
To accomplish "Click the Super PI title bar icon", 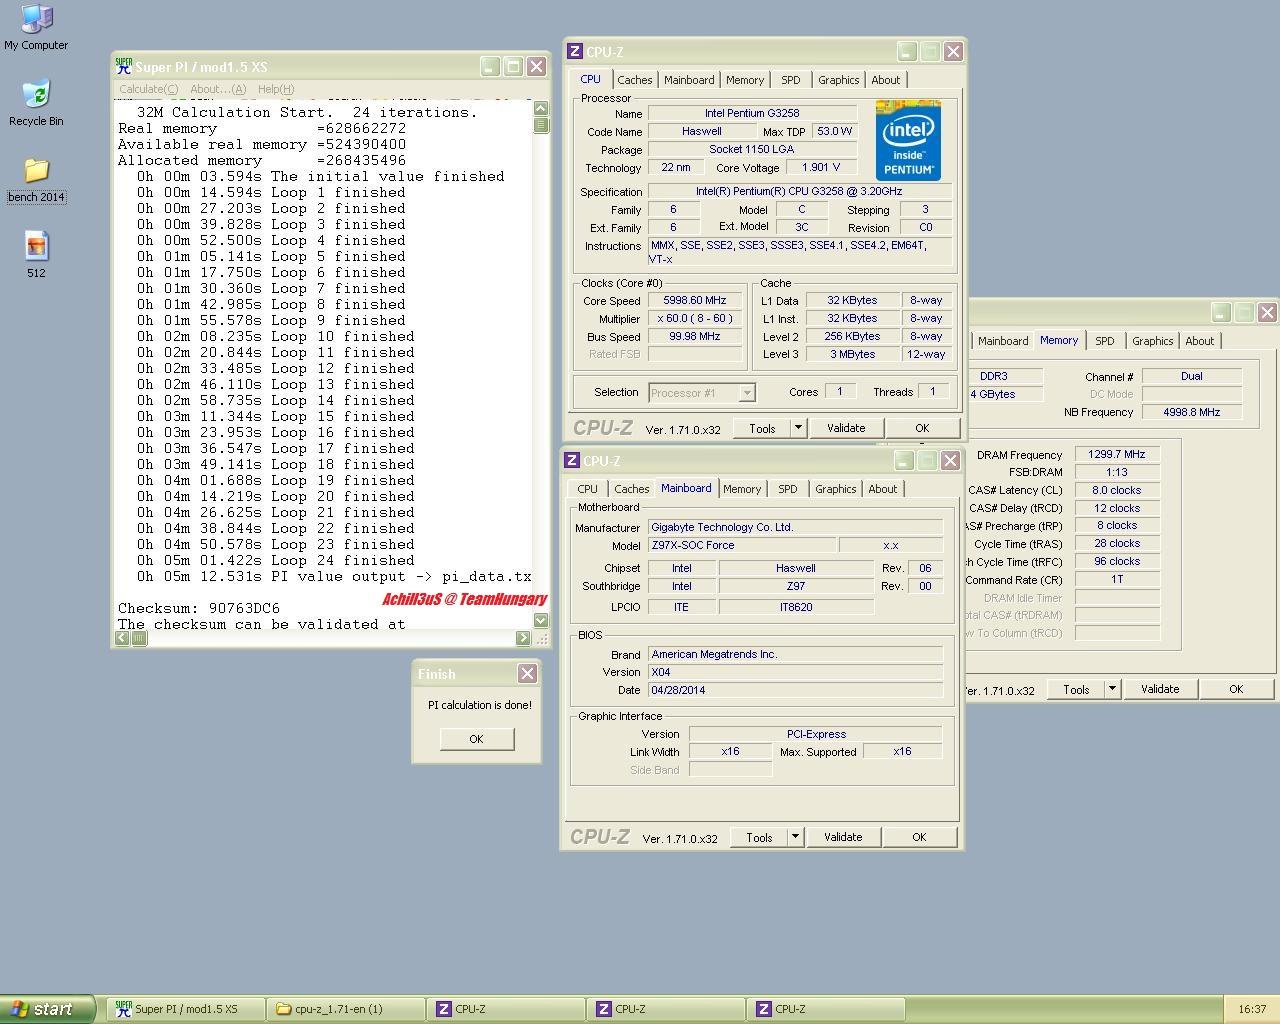I will coord(124,67).
